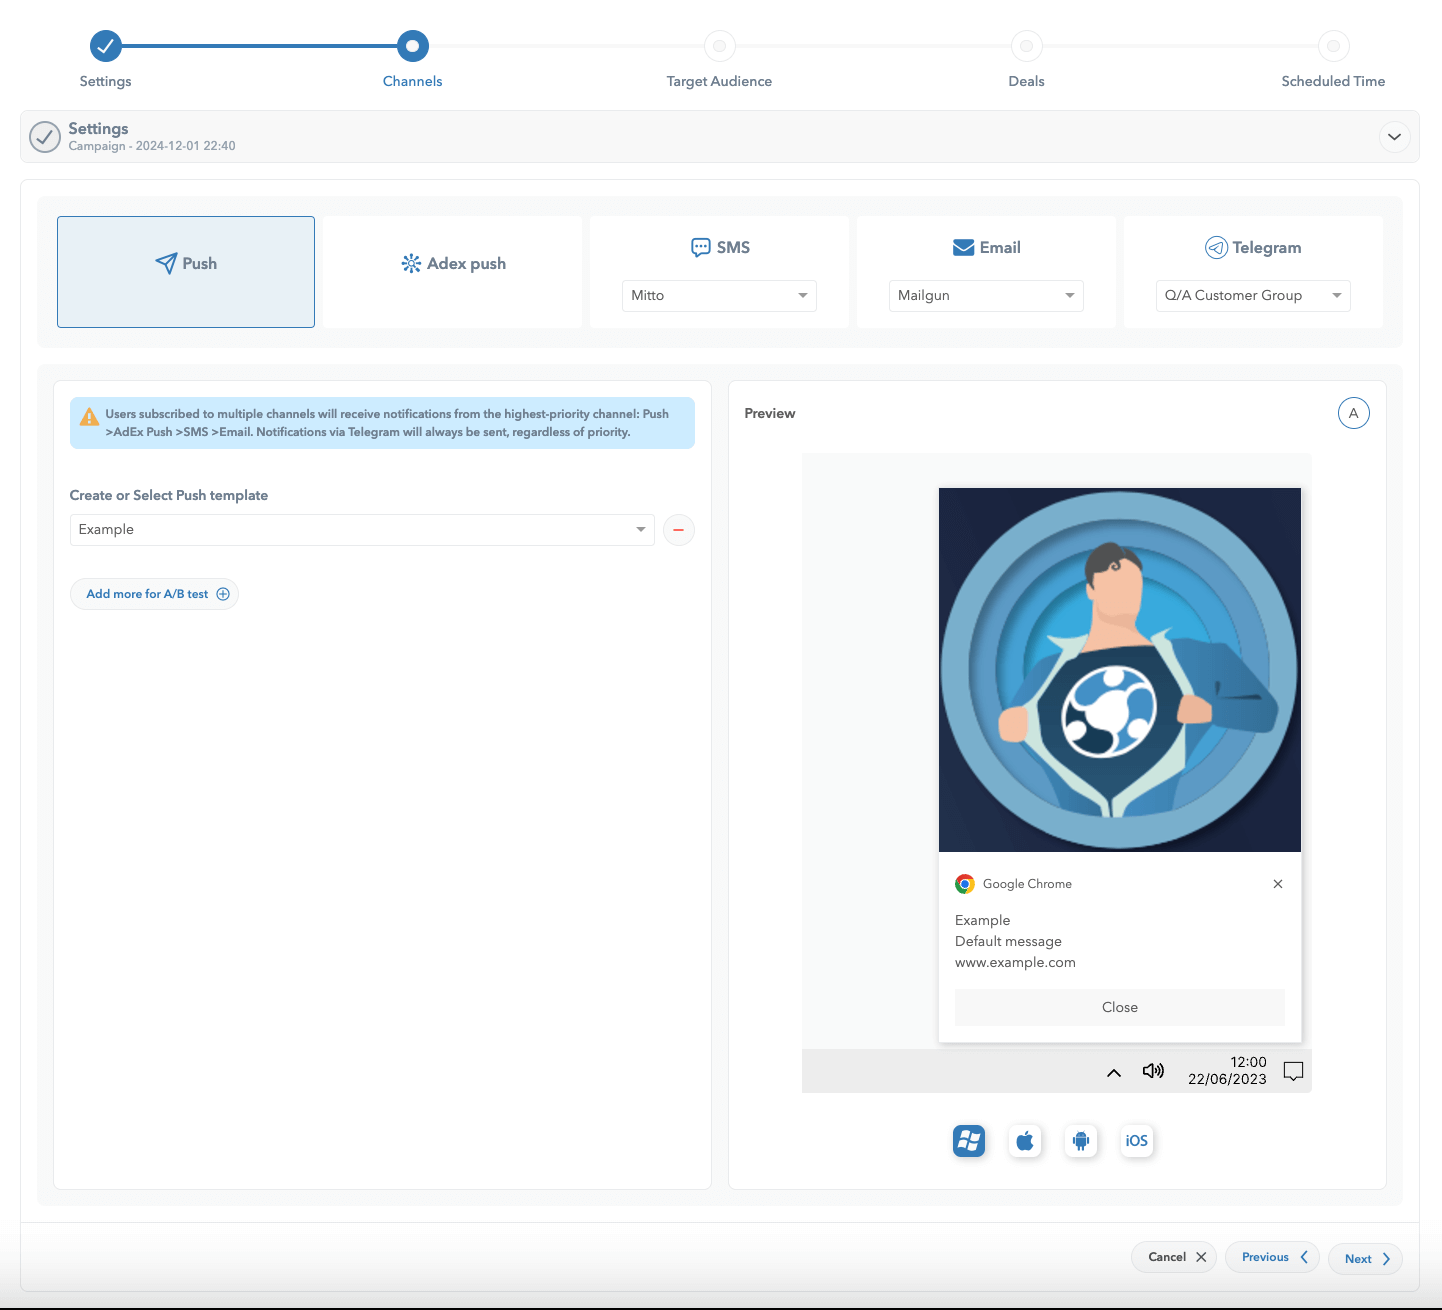
Task: Click the Next button
Action: 1365,1259
